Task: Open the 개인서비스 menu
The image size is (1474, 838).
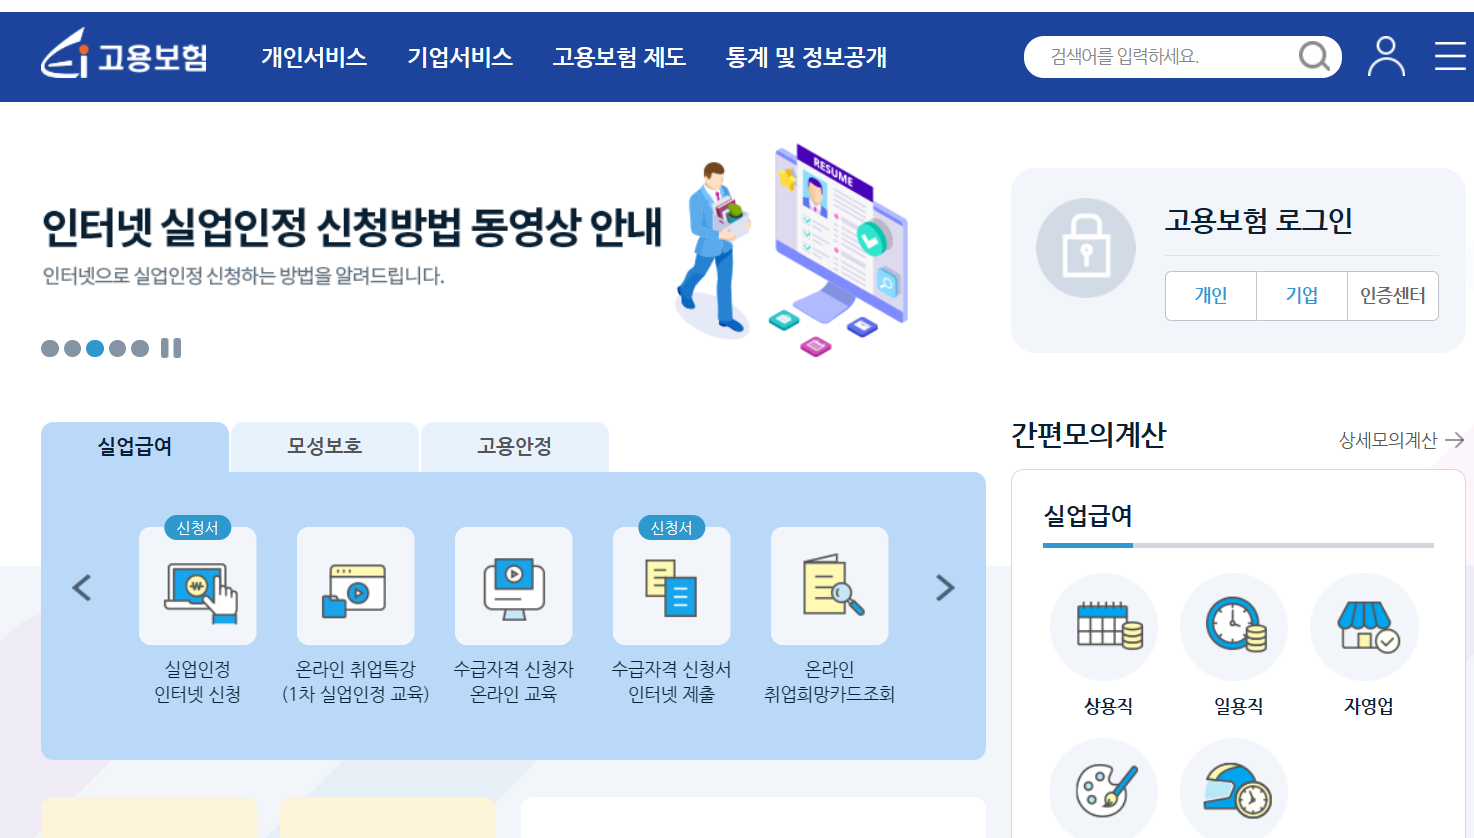Action: 314,58
